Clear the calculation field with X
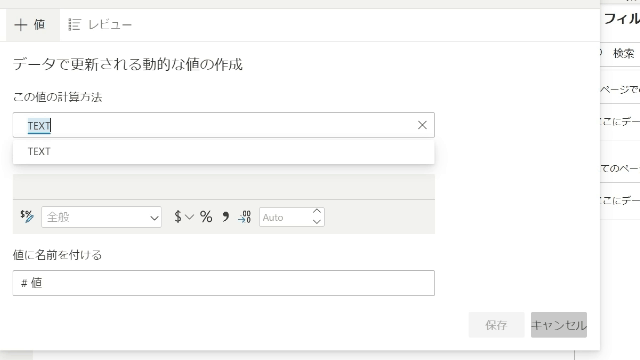 [422, 125]
